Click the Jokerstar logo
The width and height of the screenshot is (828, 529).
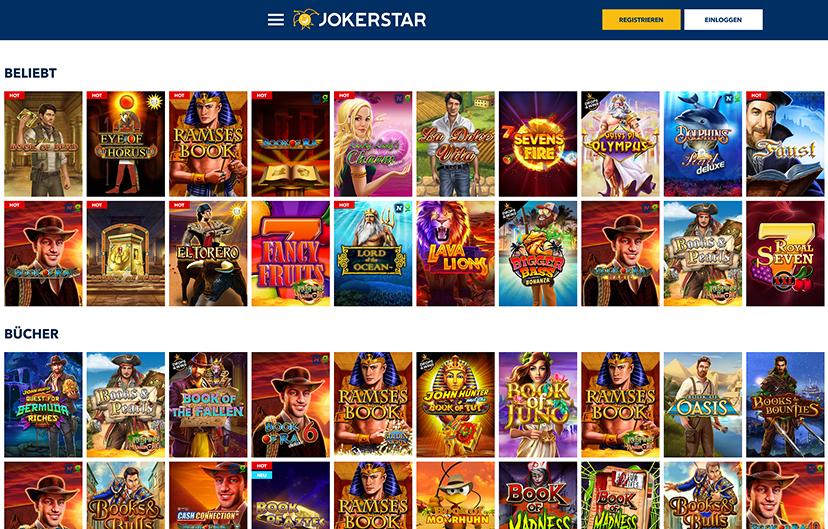click(x=360, y=20)
